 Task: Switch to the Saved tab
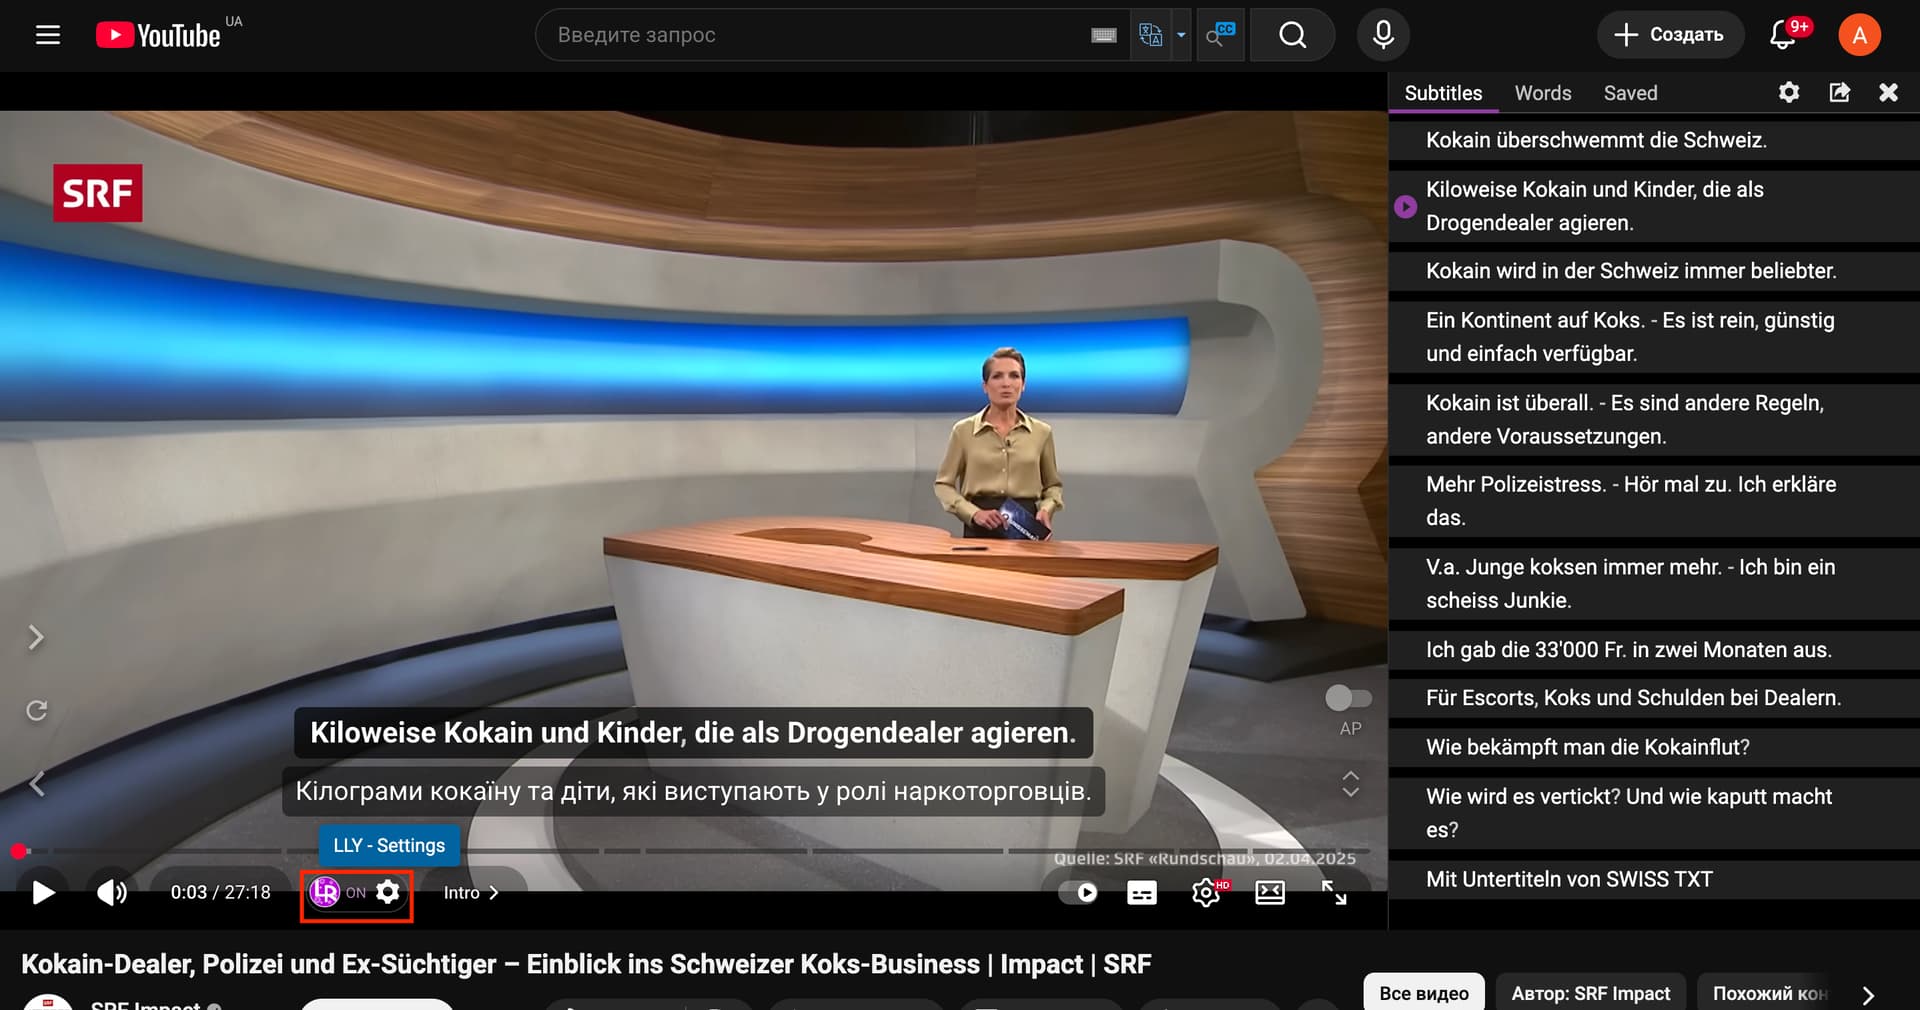(1630, 93)
